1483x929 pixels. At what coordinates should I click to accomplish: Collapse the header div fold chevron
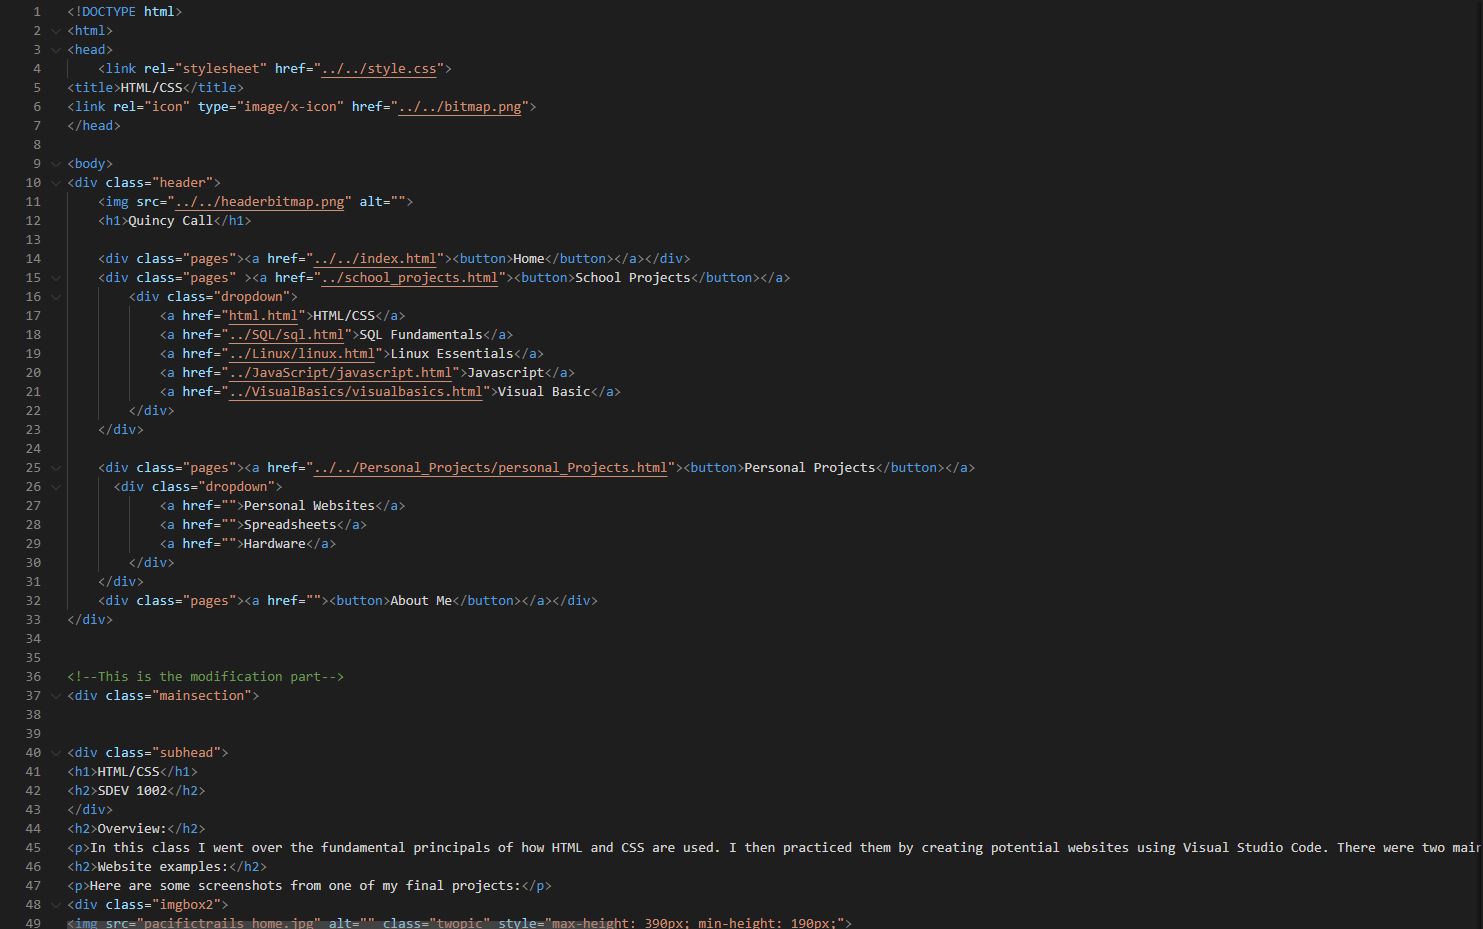click(56, 183)
